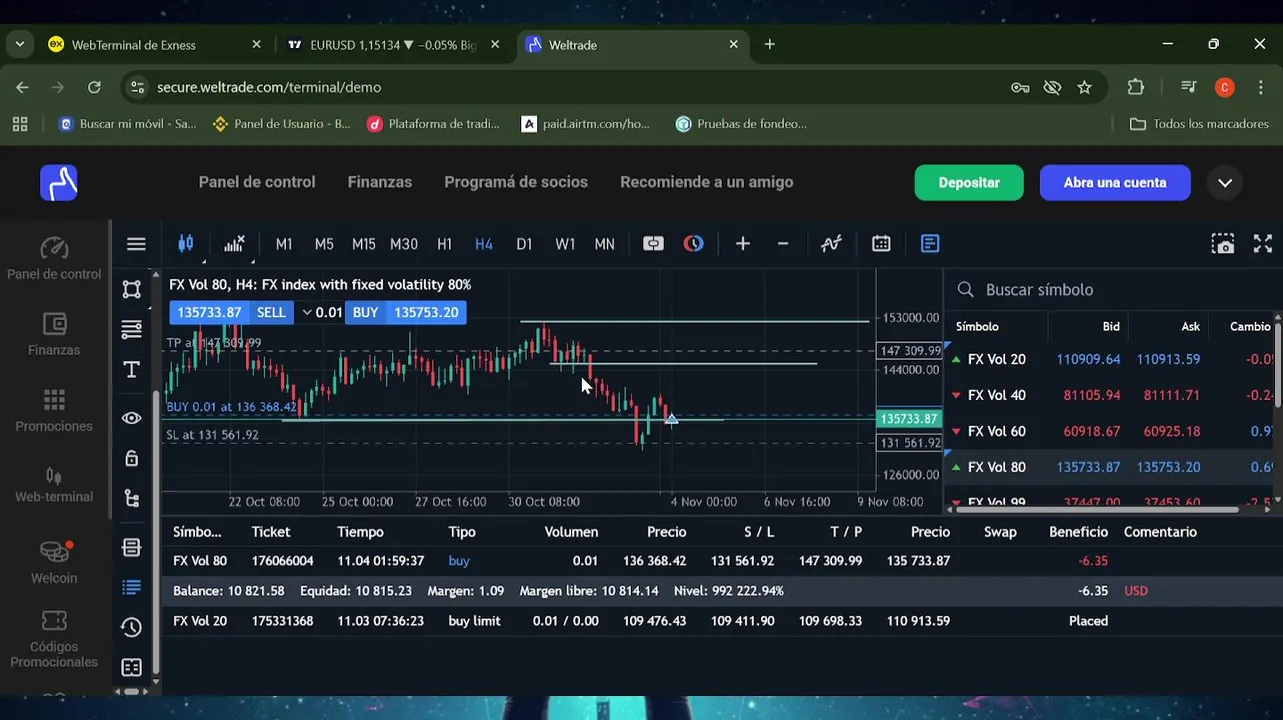The height and width of the screenshot is (720, 1283).
Task: Toggle the toolbox panel icon in sidebar
Action: click(x=131, y=547)
